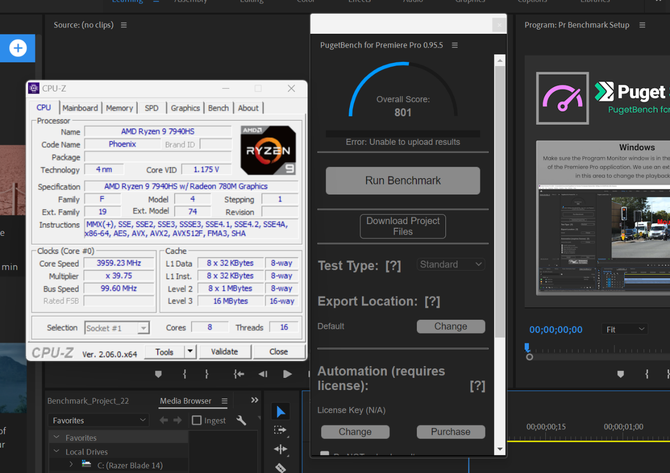Open PugetBench panel menu icon
The height and width of the screenshot is (473, 670).
[x=455, y=45]
